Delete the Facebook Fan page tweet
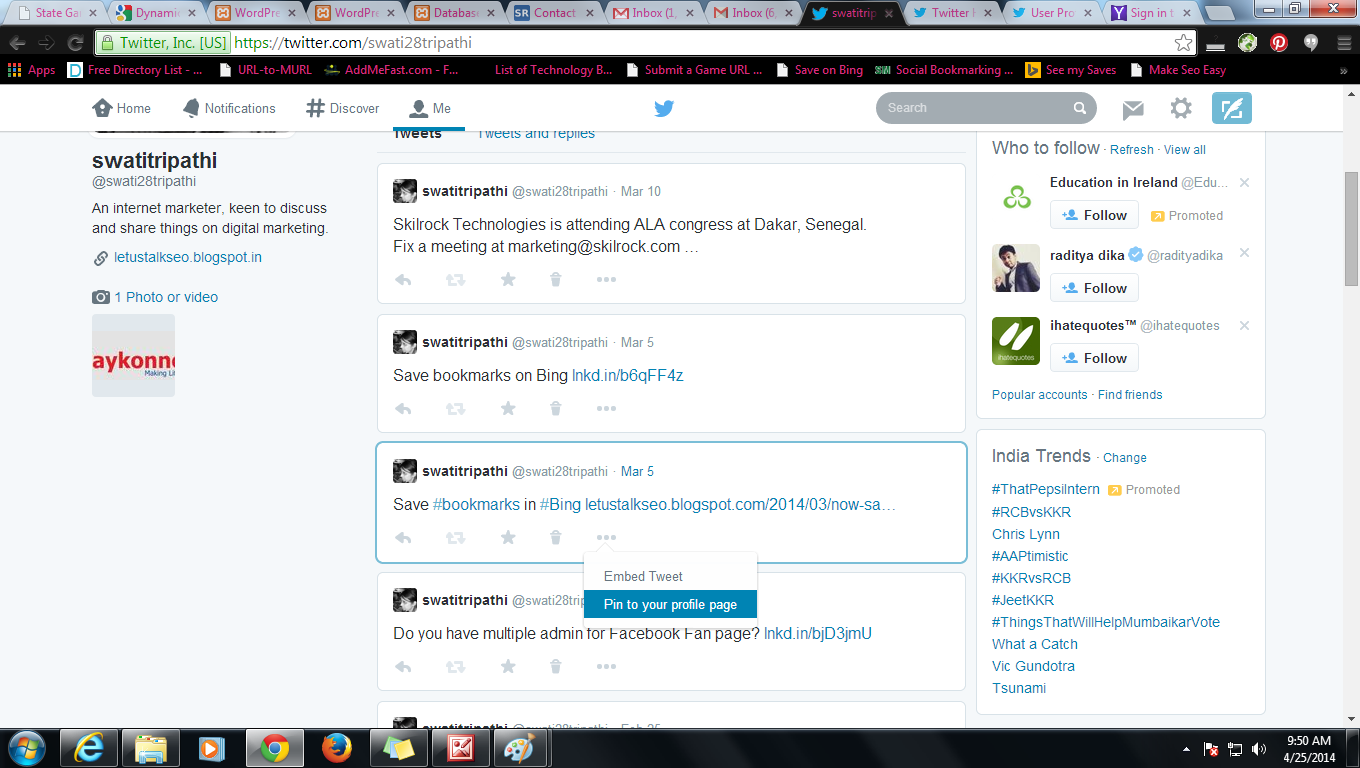This screenshot has width=1360, height=768. pos(556,667)
